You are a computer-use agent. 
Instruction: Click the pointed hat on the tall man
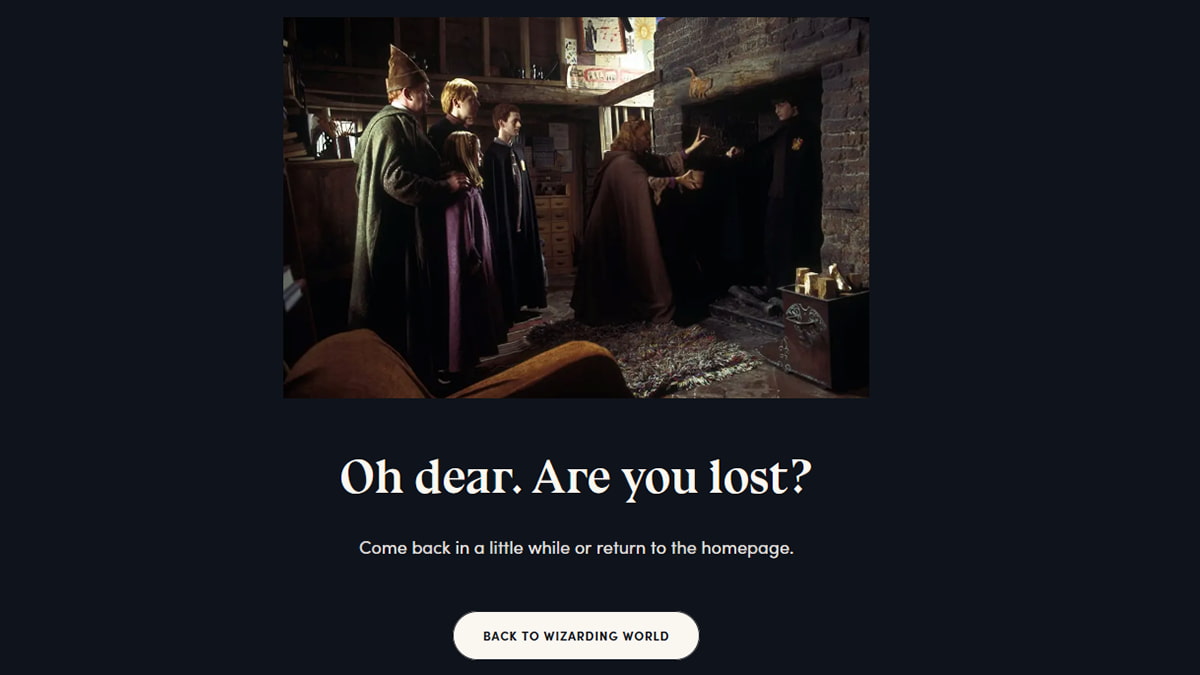404,68
